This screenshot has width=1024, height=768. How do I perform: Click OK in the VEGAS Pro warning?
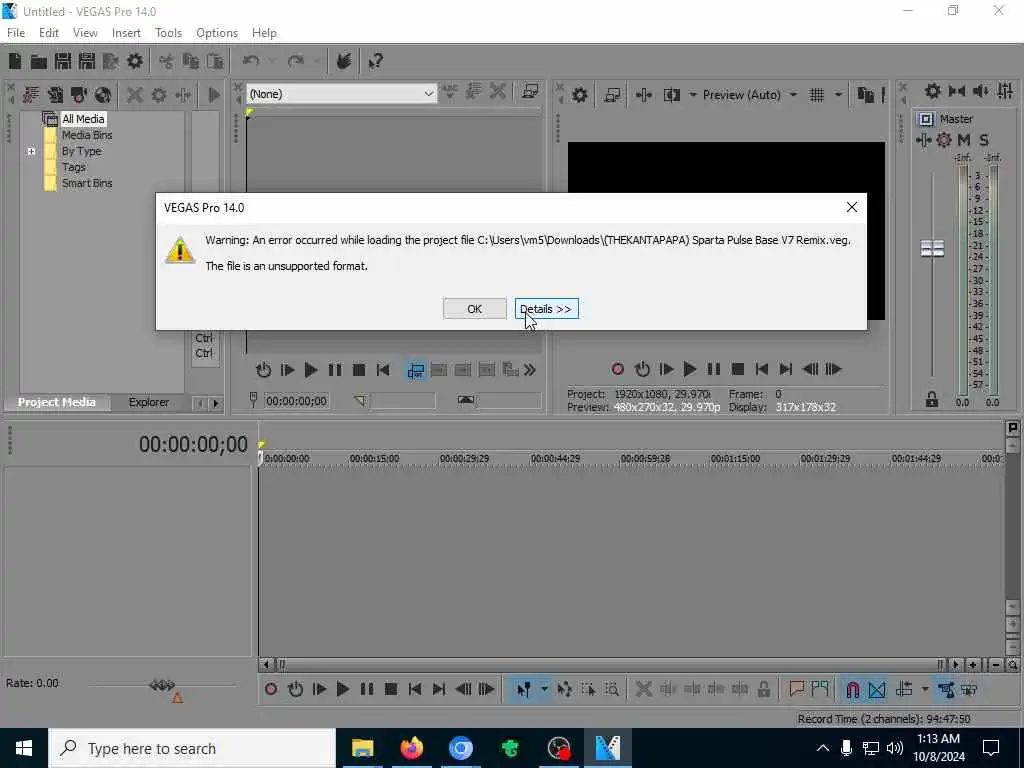(x=475, y=309)
